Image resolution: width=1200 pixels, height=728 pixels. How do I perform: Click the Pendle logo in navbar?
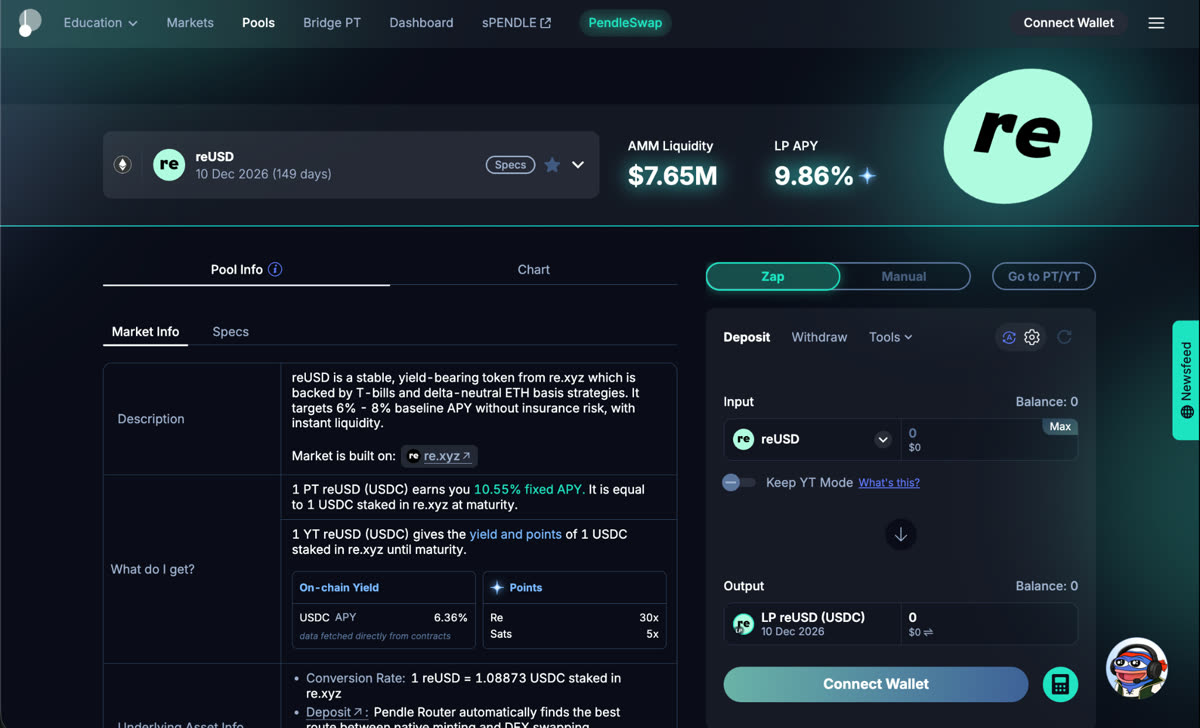pos(29,22)
